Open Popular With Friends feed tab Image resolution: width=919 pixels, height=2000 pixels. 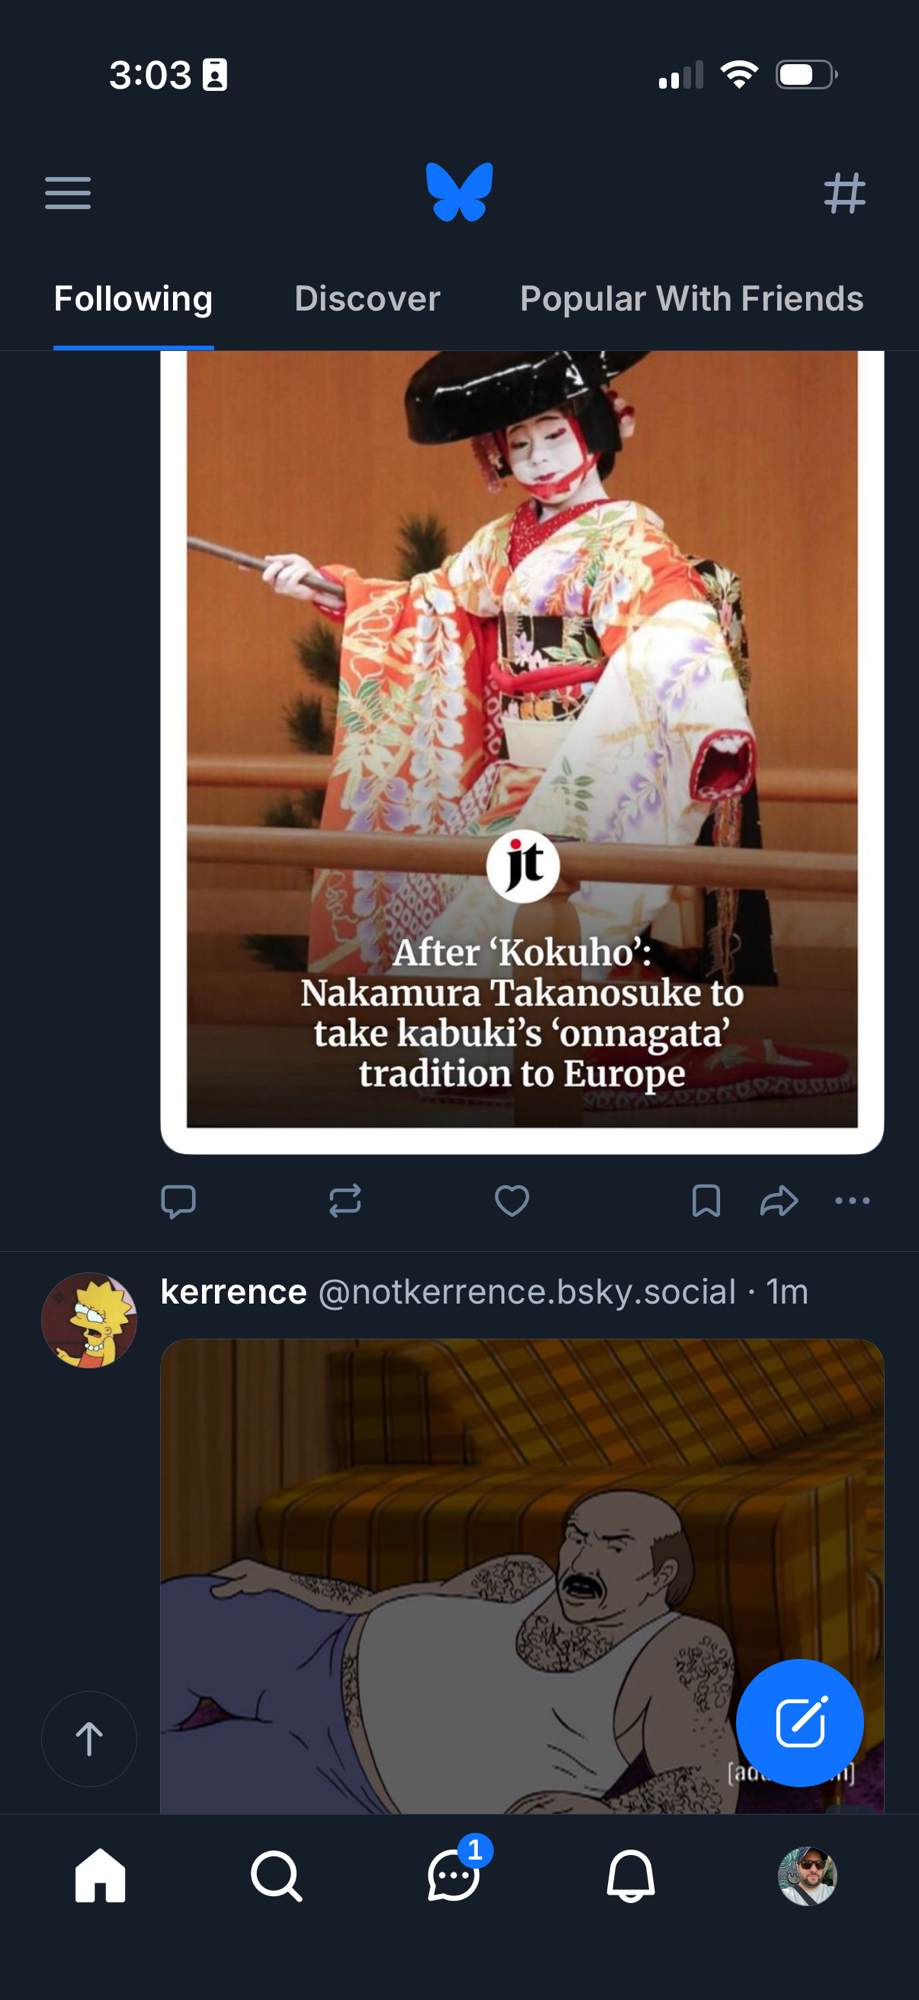pos(691,299)
